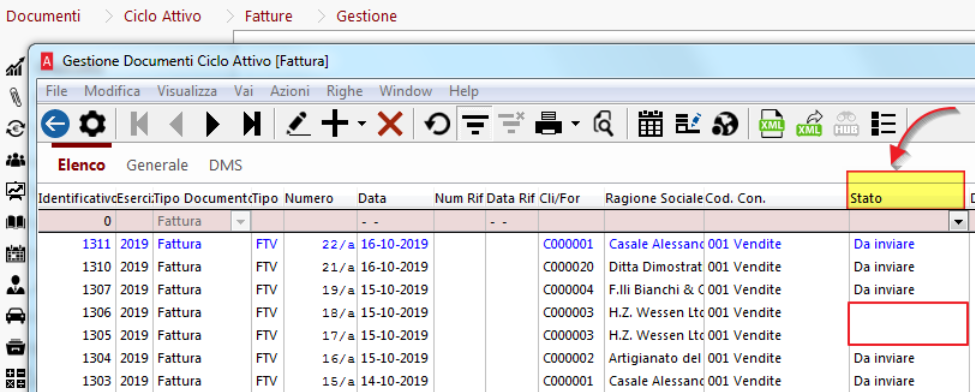Open the Azioni menu
Image resolution: width=975 pixels, height=392 pixels.
(x=289, y=91)
